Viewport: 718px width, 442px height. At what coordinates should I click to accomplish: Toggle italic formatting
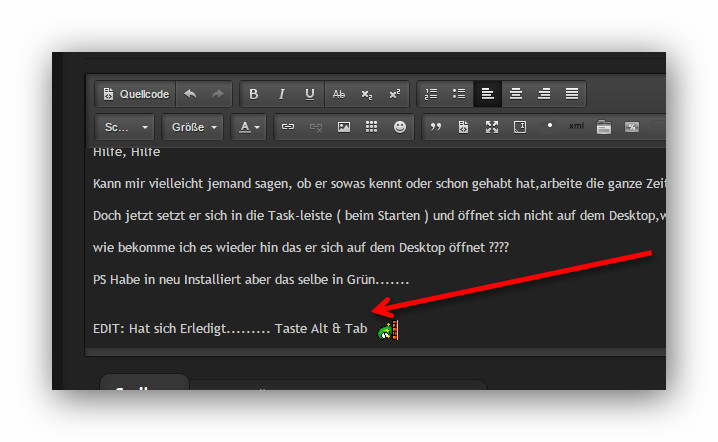(282, 94)
